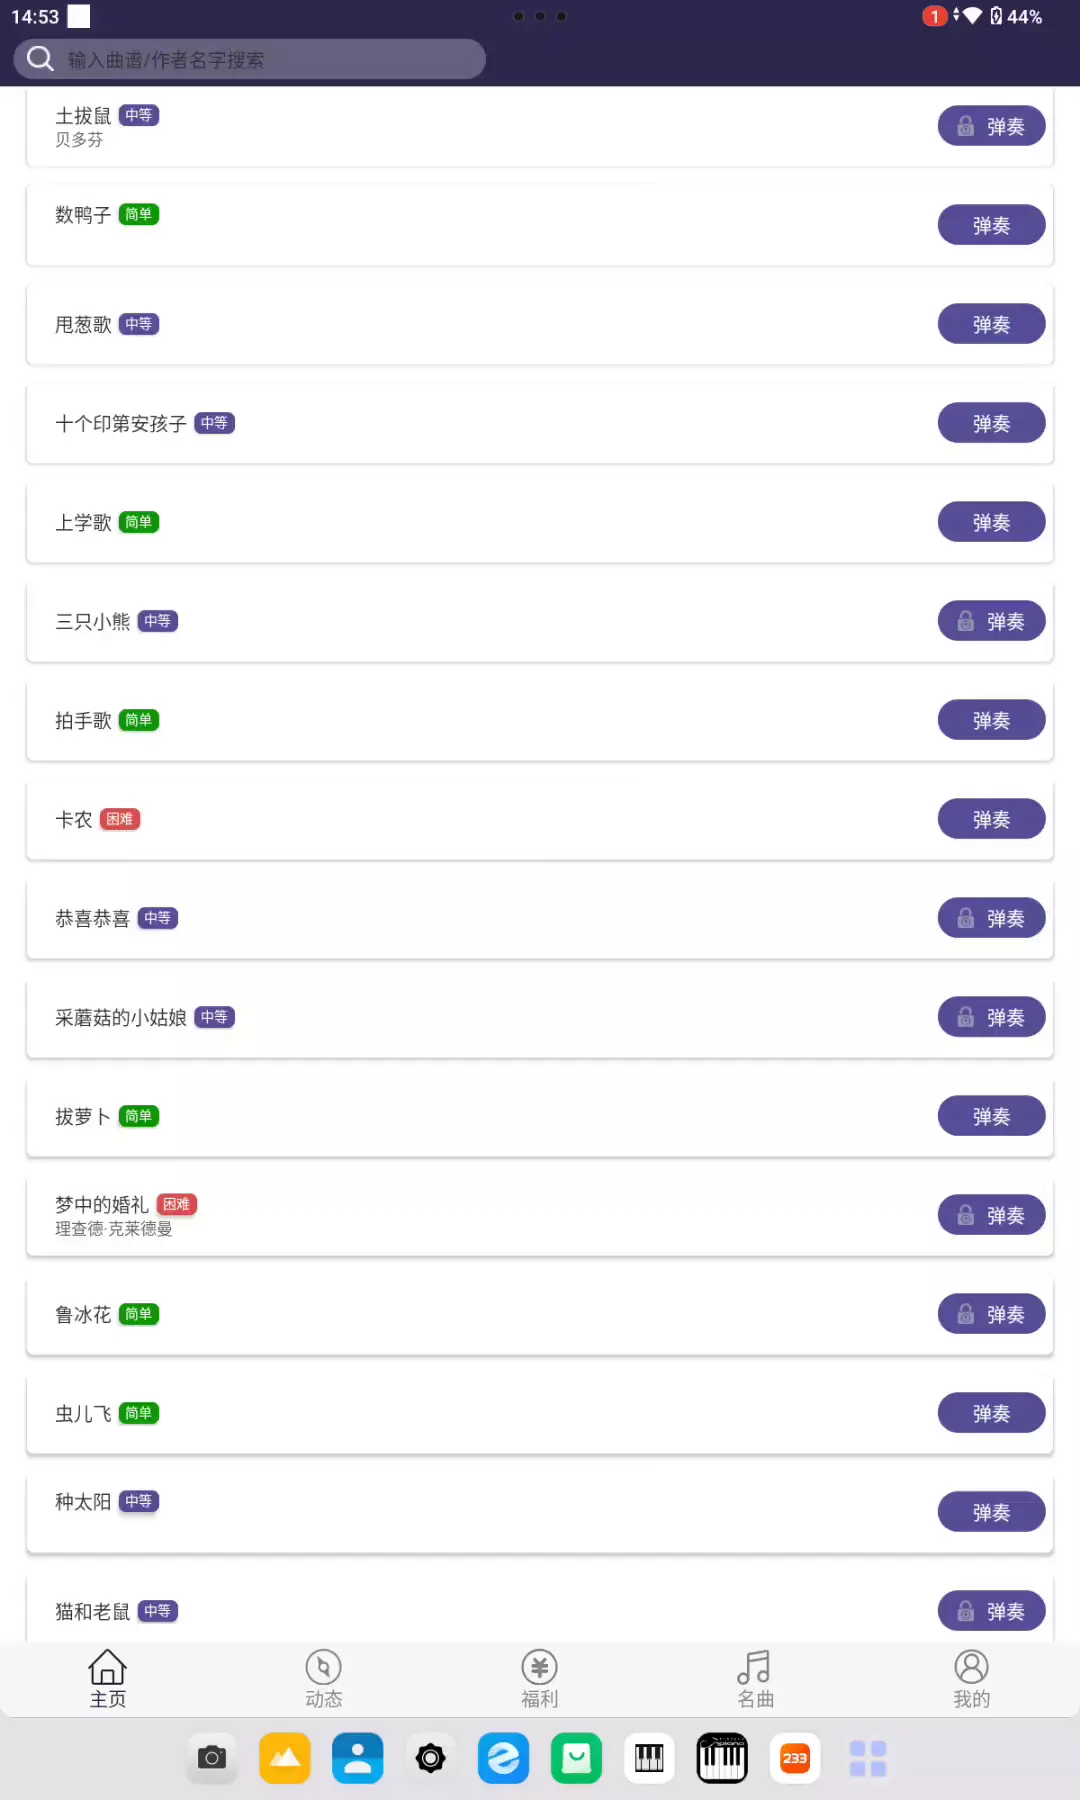Viewport: 1080px width, 1800px height.
Task: Tap locked 弹奏 button for 梦中的婚礼
Action: [x=991, y=1215]
